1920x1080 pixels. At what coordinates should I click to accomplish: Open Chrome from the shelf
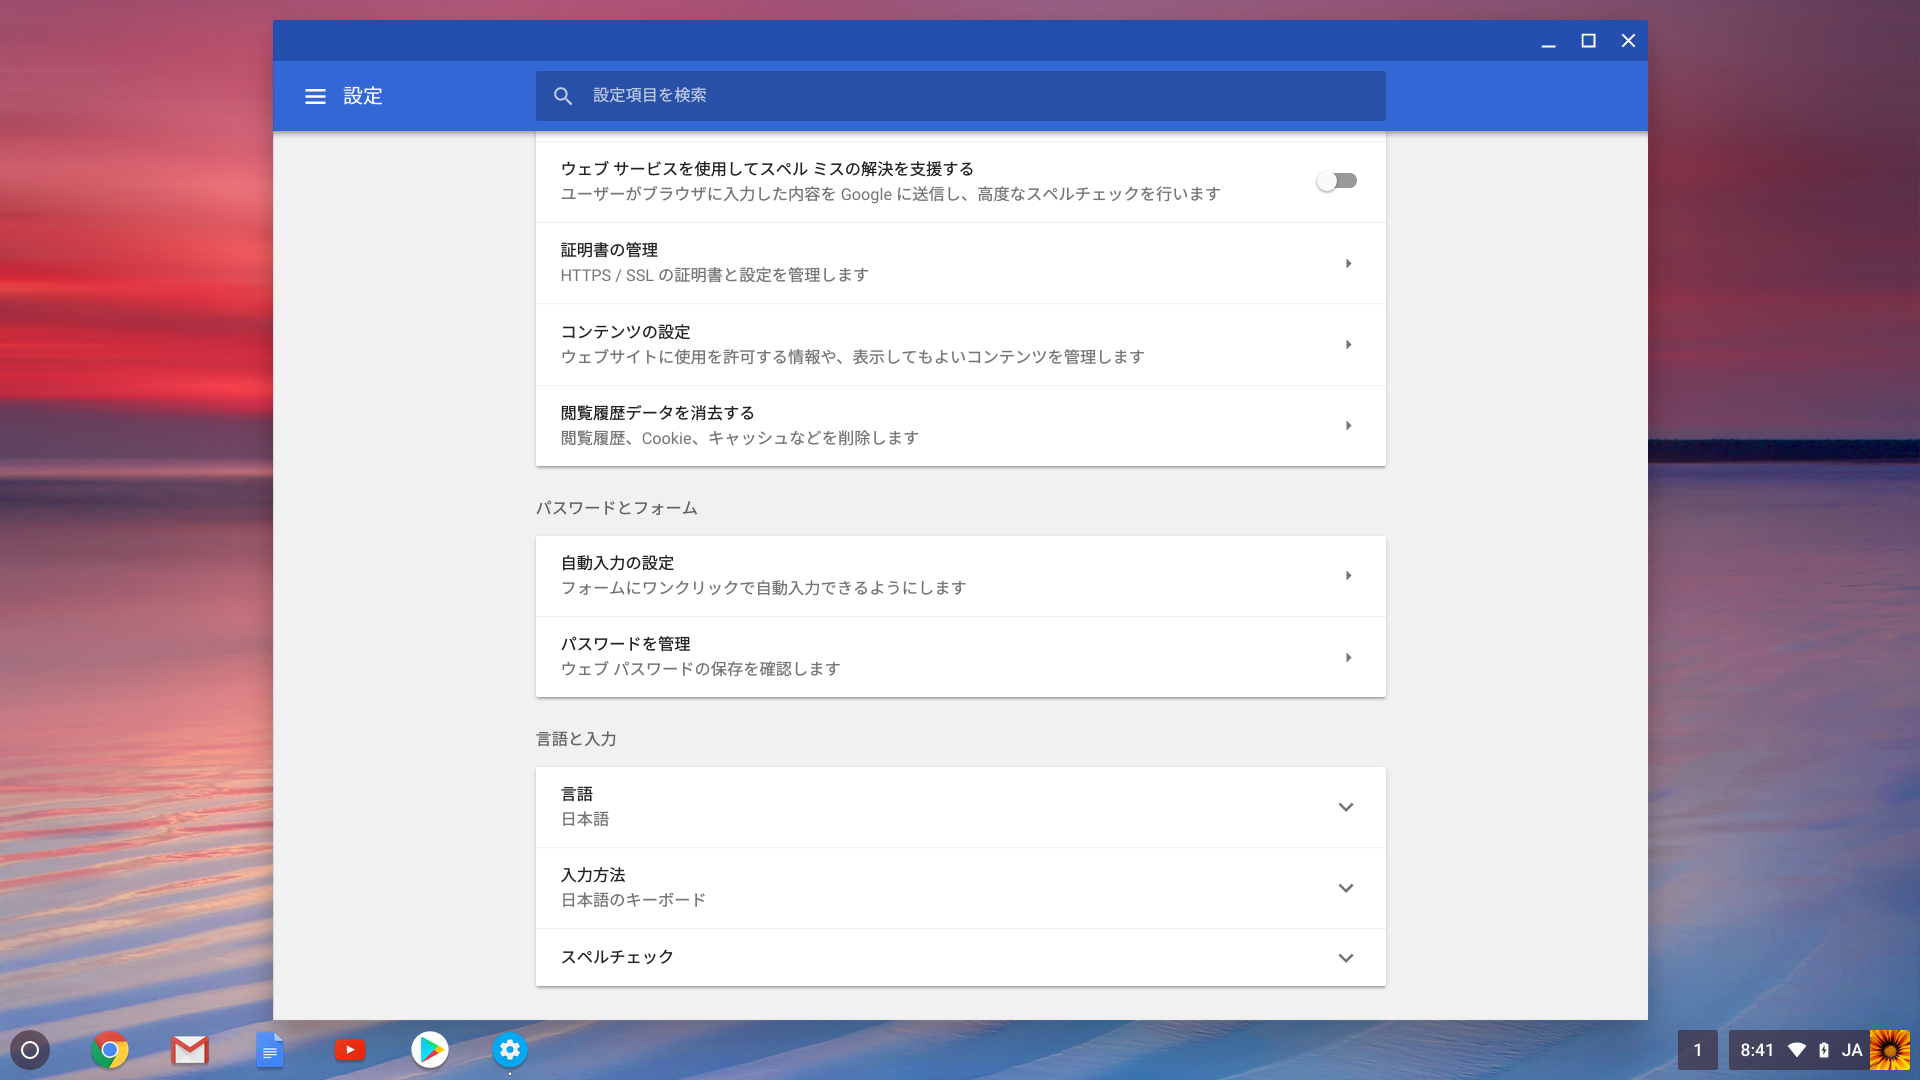[x=110, y=1050]
